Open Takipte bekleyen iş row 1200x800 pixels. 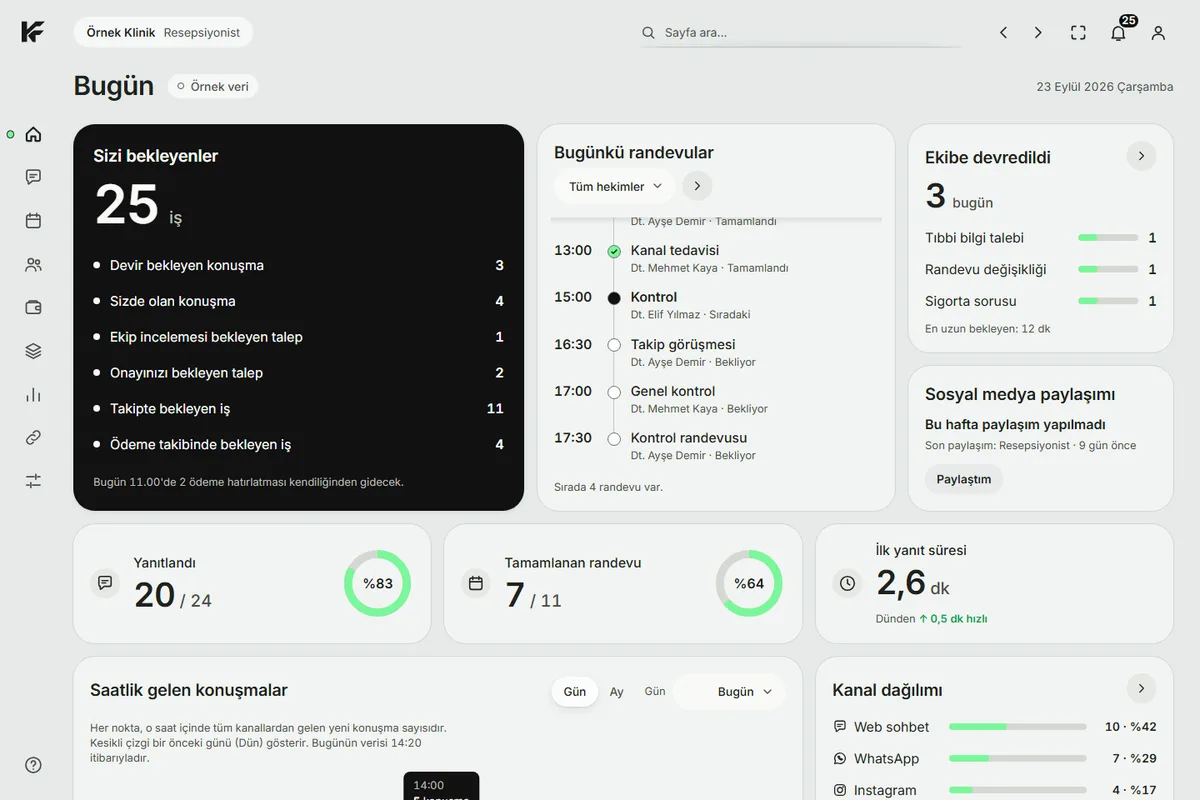click(298, 408)
